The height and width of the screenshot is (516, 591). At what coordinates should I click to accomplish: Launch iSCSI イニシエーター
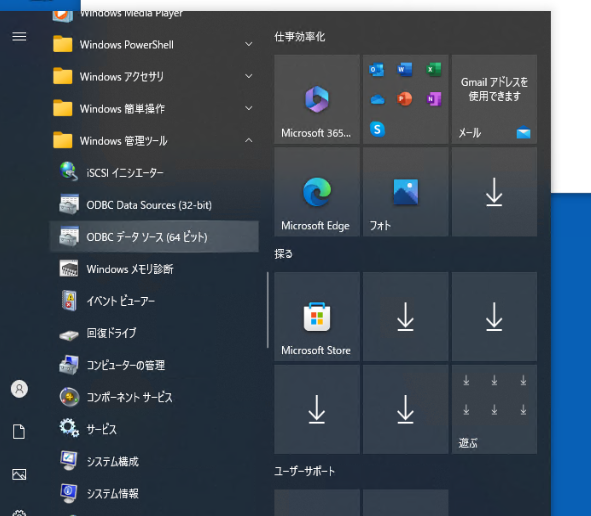click(154, 173)
